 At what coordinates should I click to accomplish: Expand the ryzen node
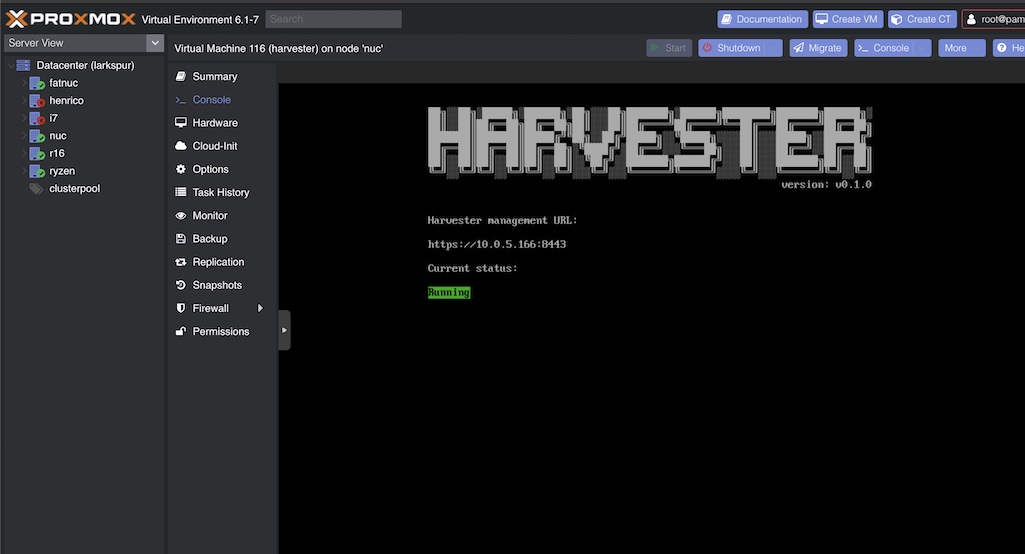(24, 171)
